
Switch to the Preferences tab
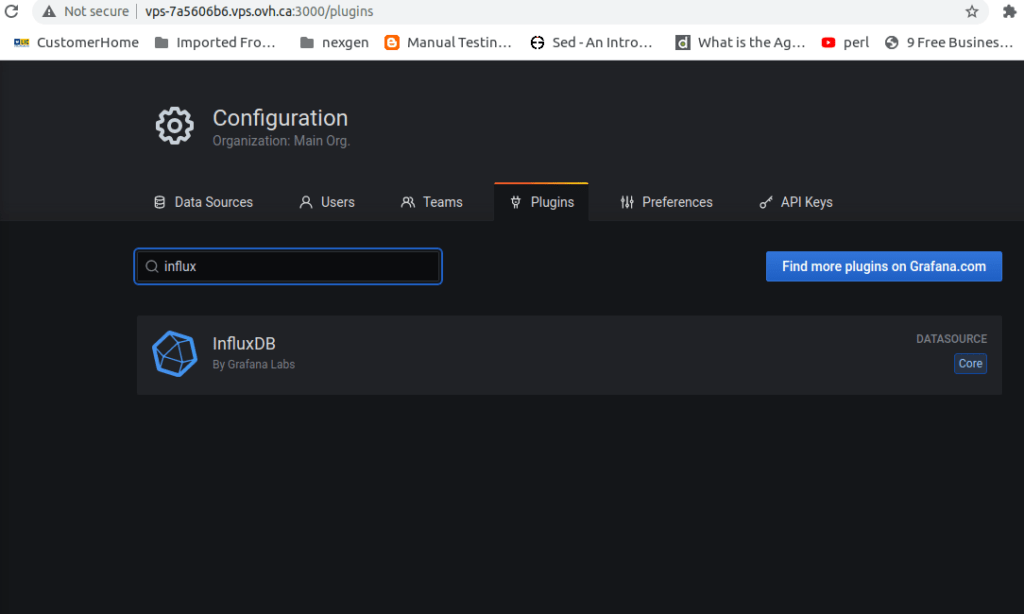666,202
